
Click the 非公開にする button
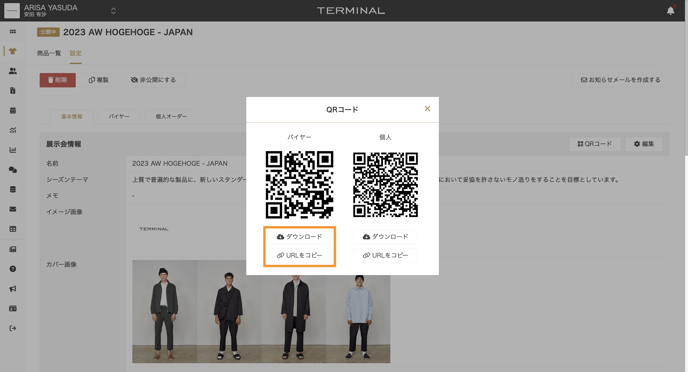tap(153, 80)
